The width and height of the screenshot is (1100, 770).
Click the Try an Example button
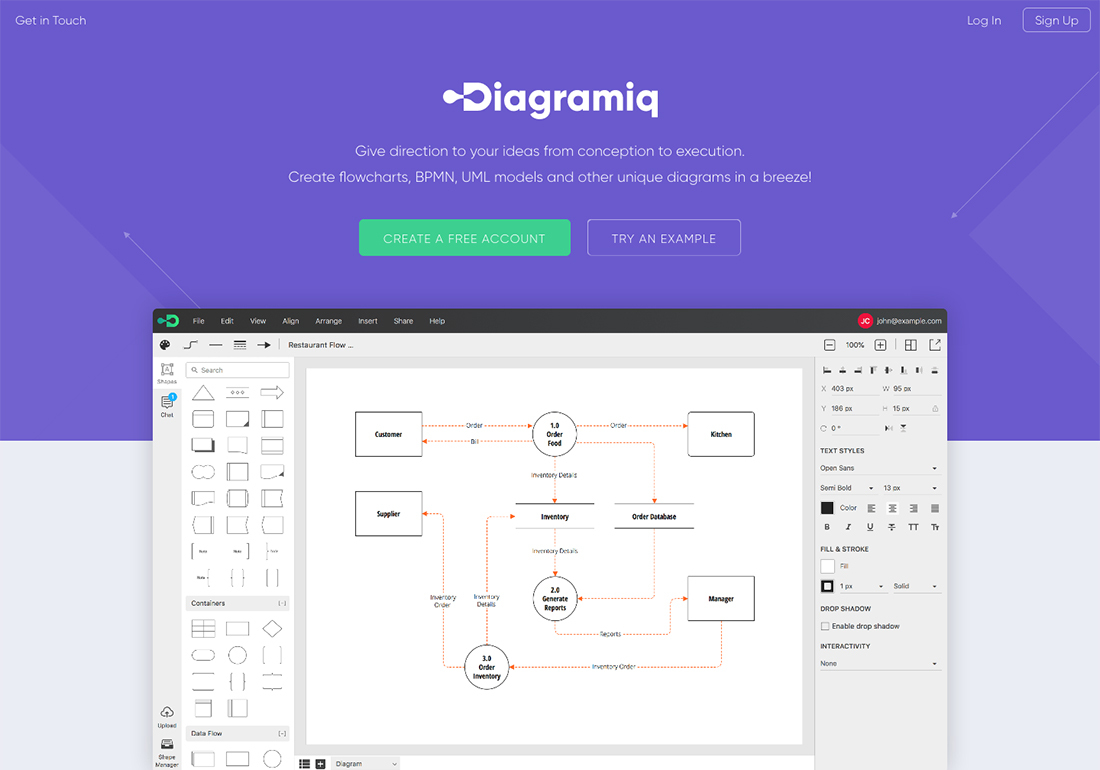point(664,238)
